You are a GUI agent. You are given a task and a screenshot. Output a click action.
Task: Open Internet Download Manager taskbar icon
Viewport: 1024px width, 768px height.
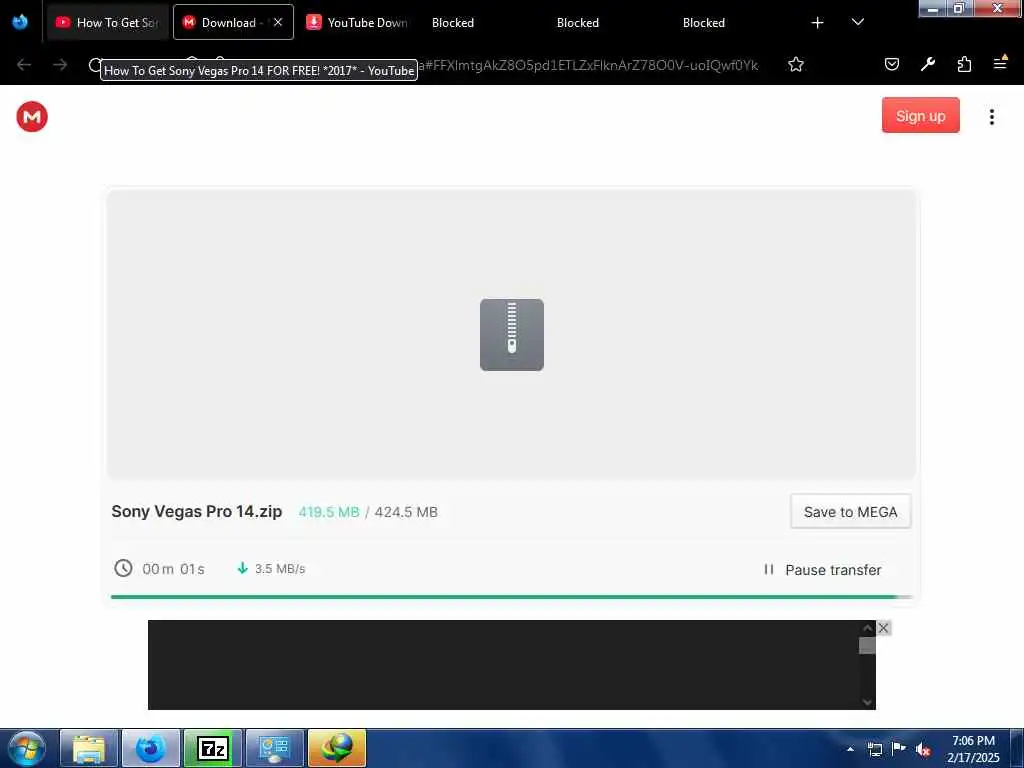(x=337, y=748)
